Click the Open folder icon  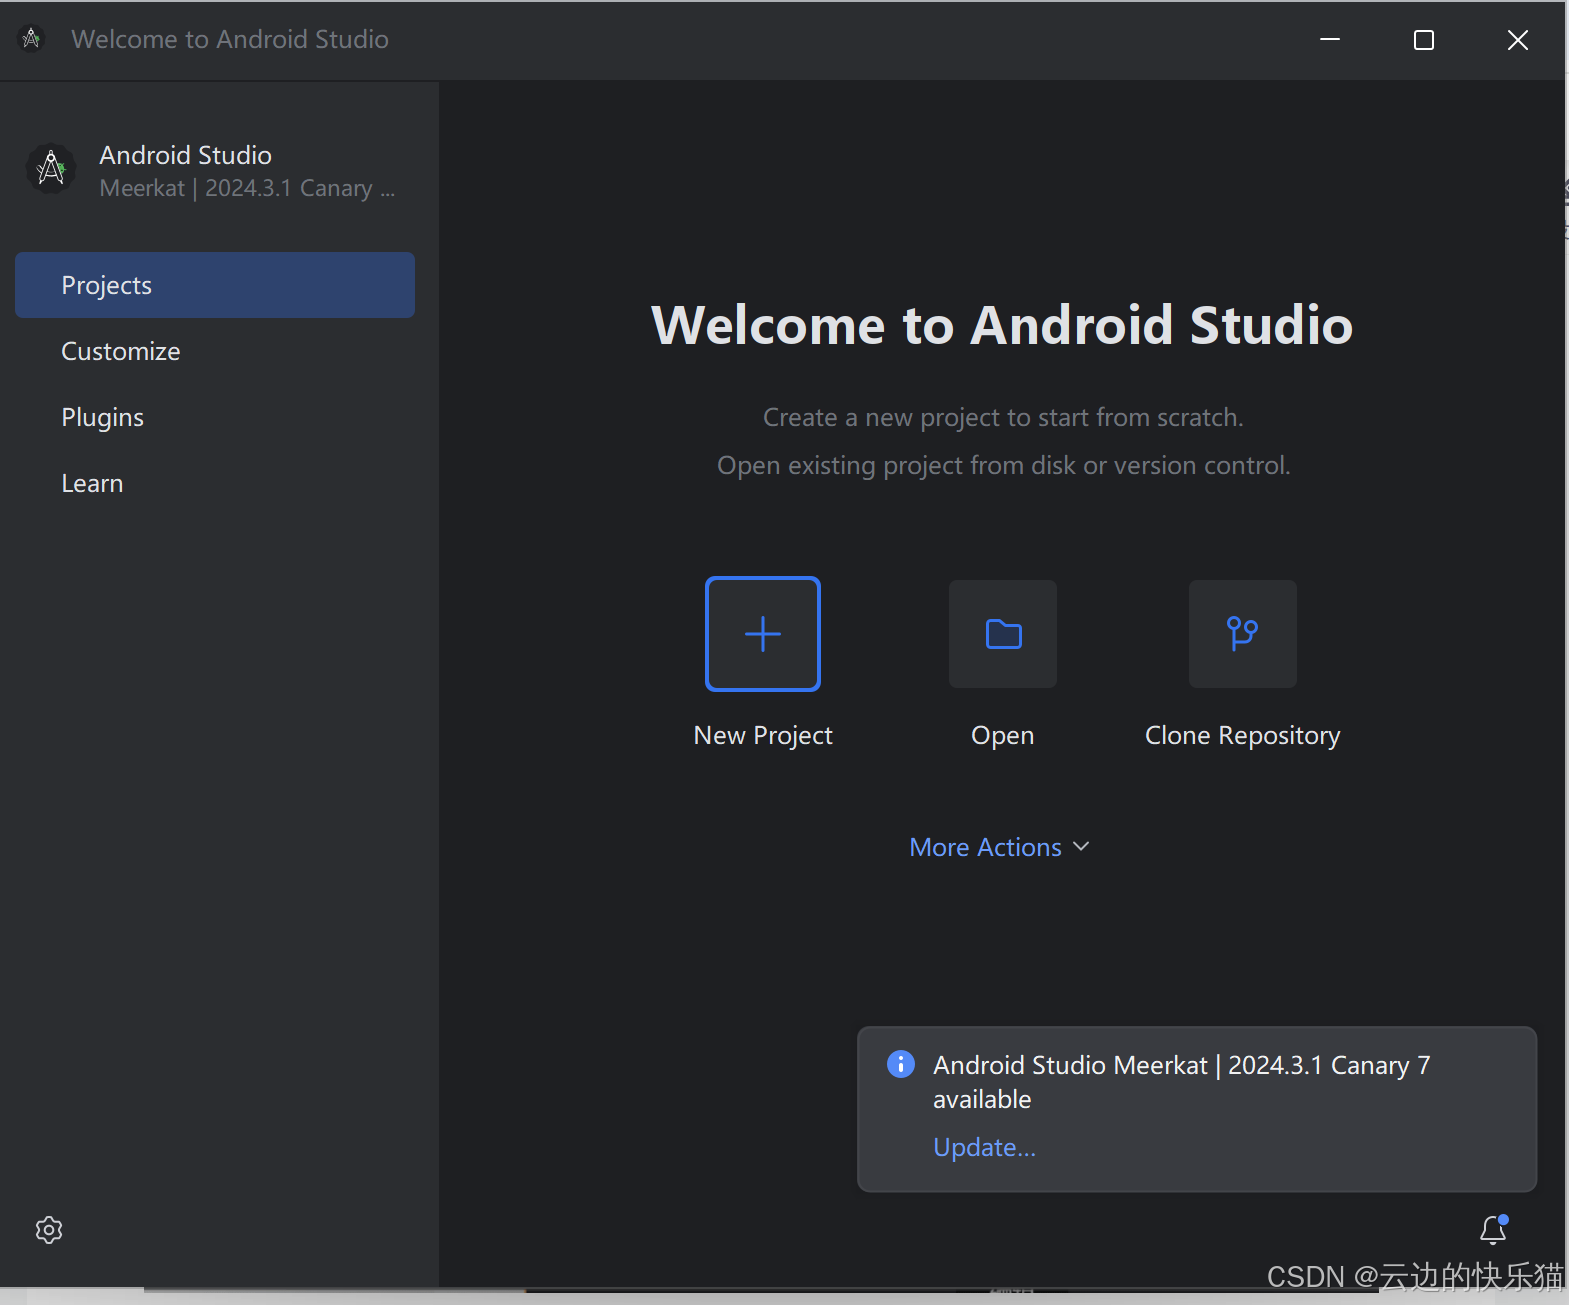coord(1003,634)
